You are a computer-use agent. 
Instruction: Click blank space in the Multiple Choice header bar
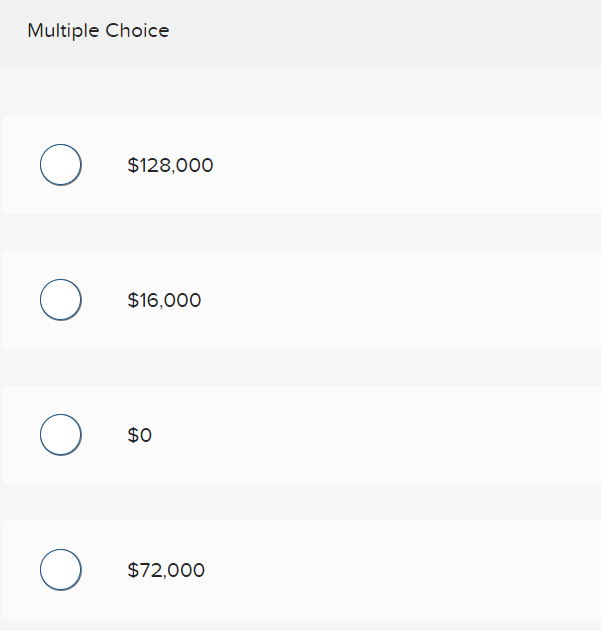[x=400, y=32]
